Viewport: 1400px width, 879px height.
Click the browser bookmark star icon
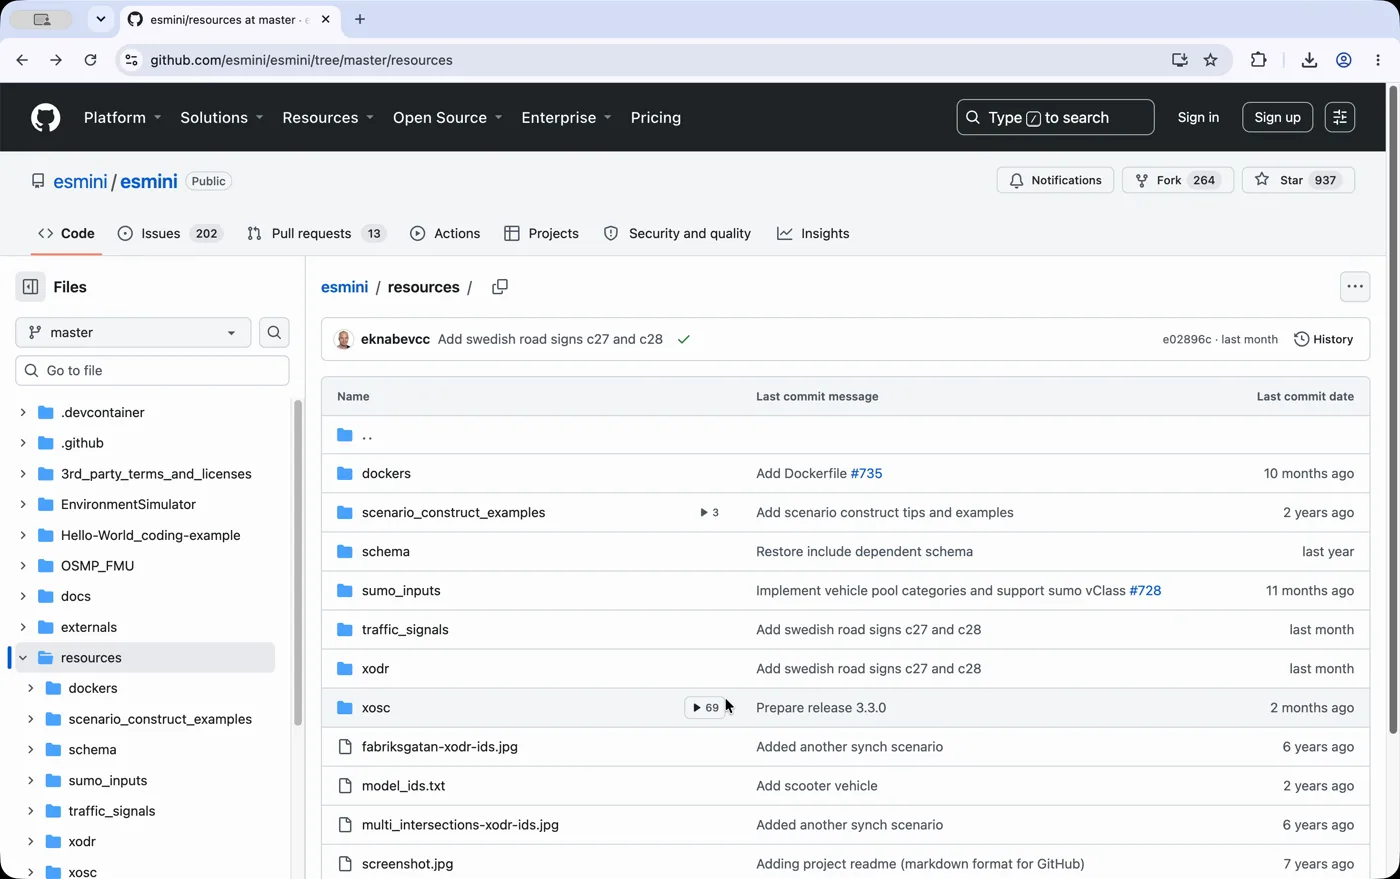click(x=1211, y=60)
